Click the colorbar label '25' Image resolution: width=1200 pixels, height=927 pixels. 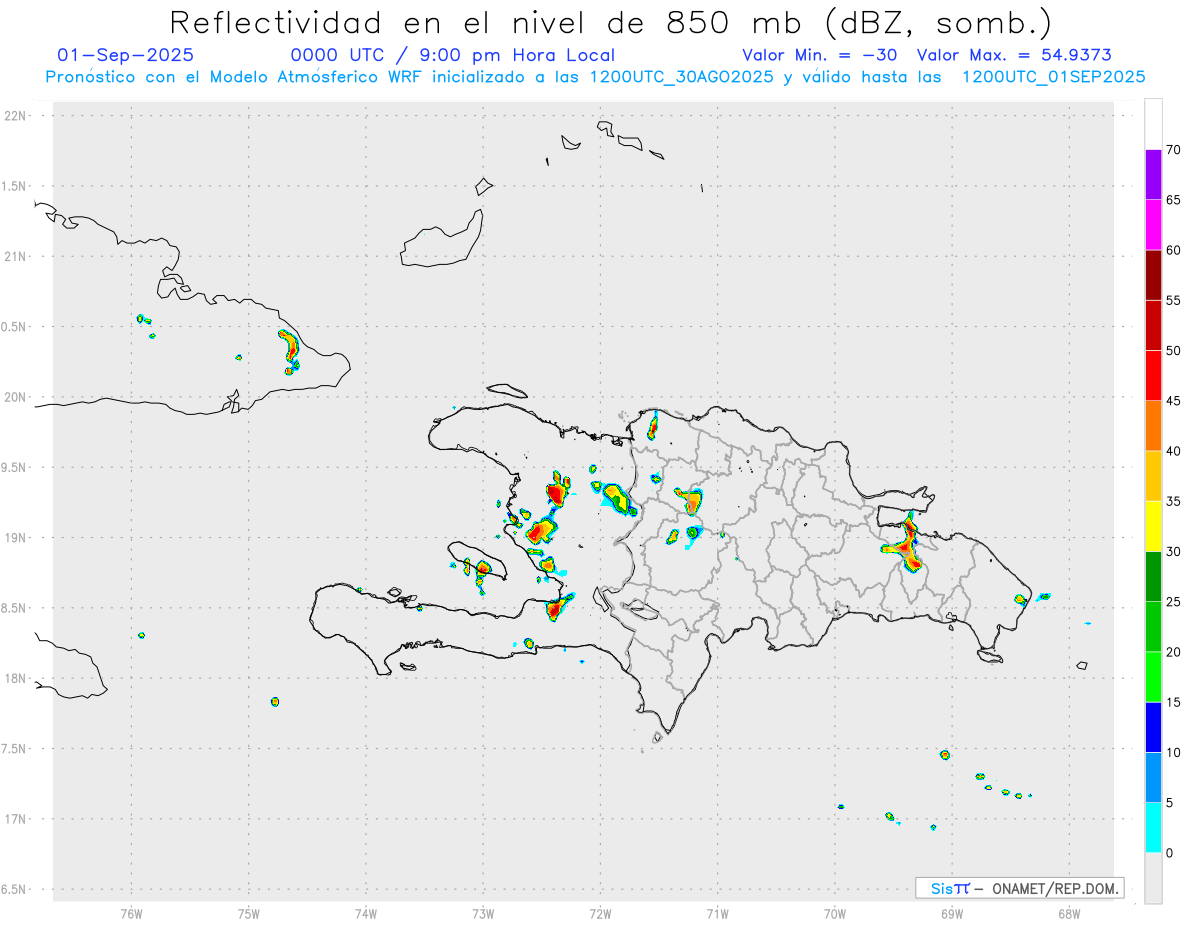(1174, 602)
